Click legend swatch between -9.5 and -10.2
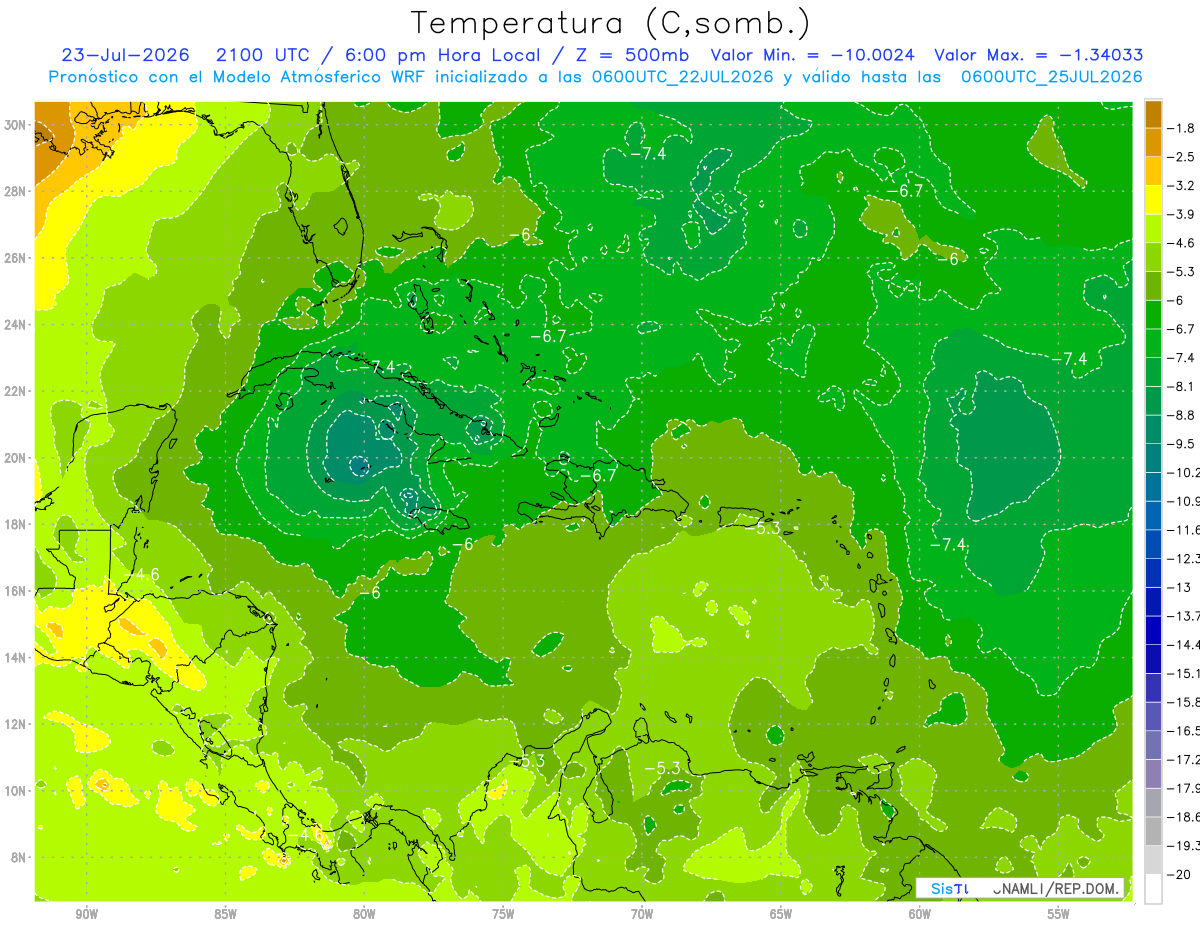Viewport: 1200px width, 927px height. click(1153, 458)
